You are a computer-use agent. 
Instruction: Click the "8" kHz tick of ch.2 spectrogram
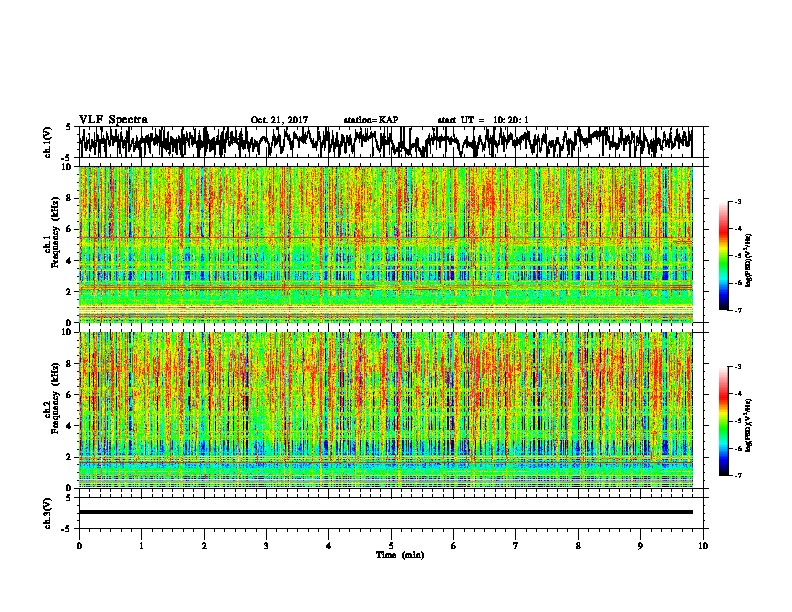pyautogui.click(x=69, y=364)
